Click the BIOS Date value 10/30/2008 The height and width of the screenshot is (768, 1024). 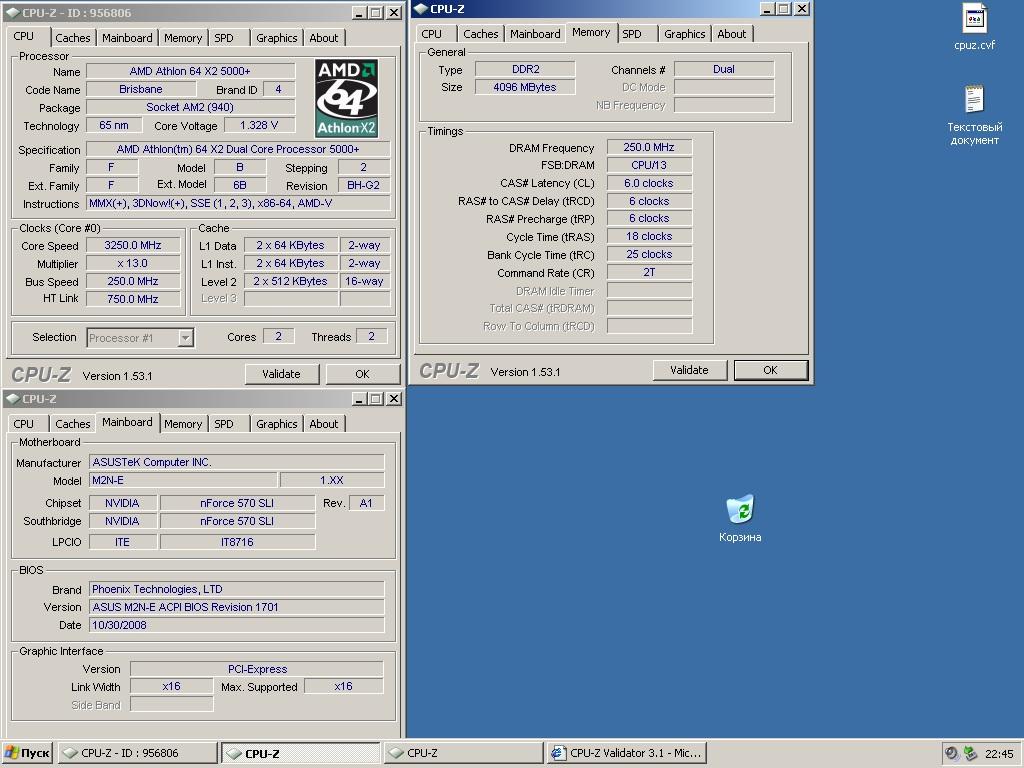[236, 625]
